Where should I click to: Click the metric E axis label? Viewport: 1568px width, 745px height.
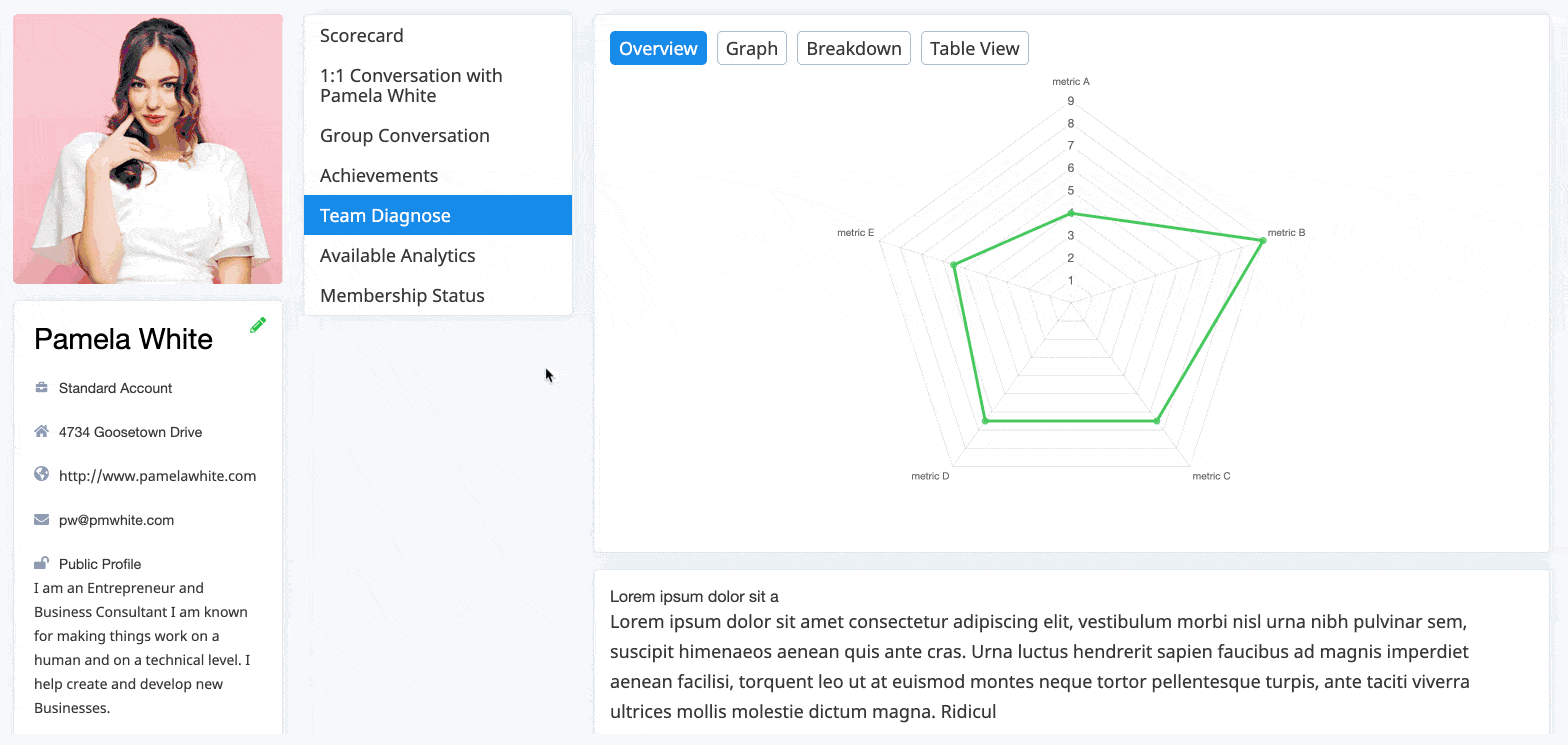tap(856, 233)
